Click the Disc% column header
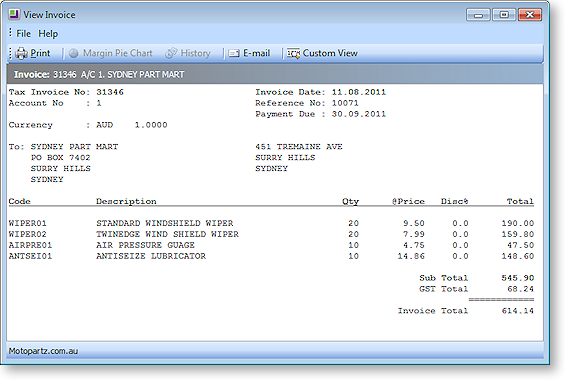Screen dimensions: 565x380 454,201
